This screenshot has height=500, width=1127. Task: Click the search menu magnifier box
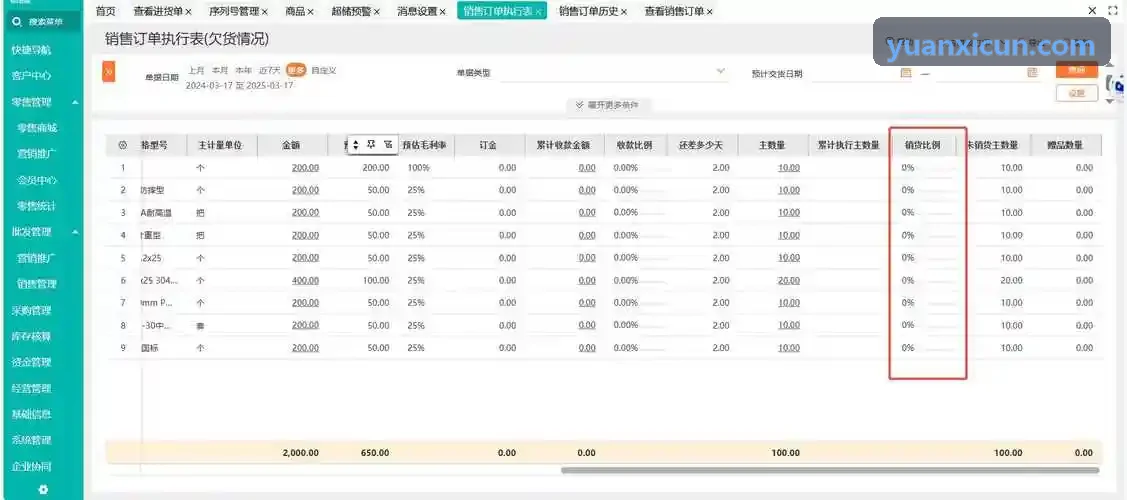tap(42, 22)
